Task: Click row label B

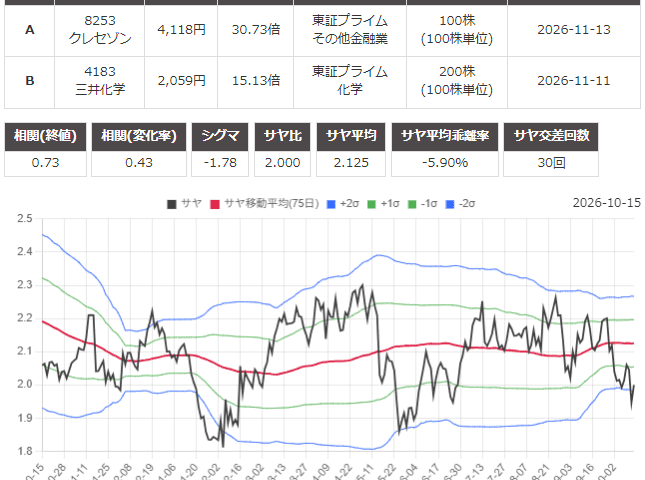Action: click(x=30, y=81)
